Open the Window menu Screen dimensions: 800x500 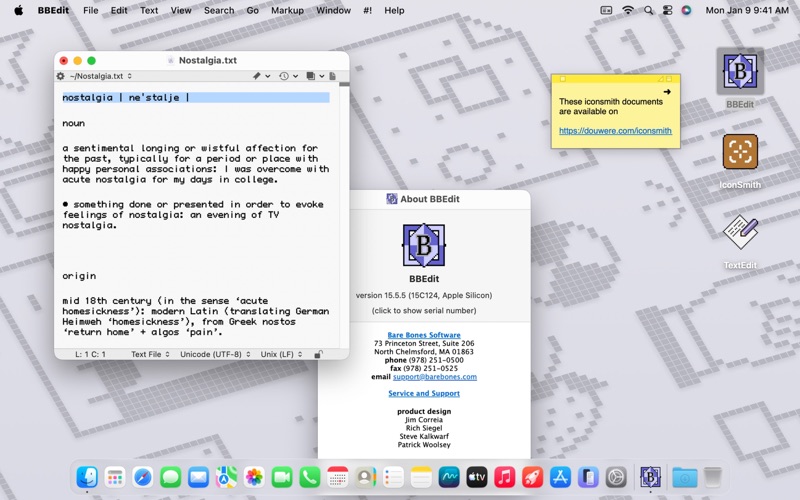coord(333,10)
